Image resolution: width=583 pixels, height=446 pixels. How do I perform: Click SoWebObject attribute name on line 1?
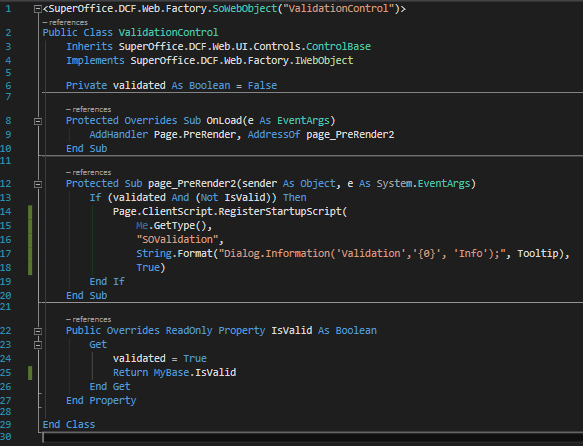tap(245, 9)
